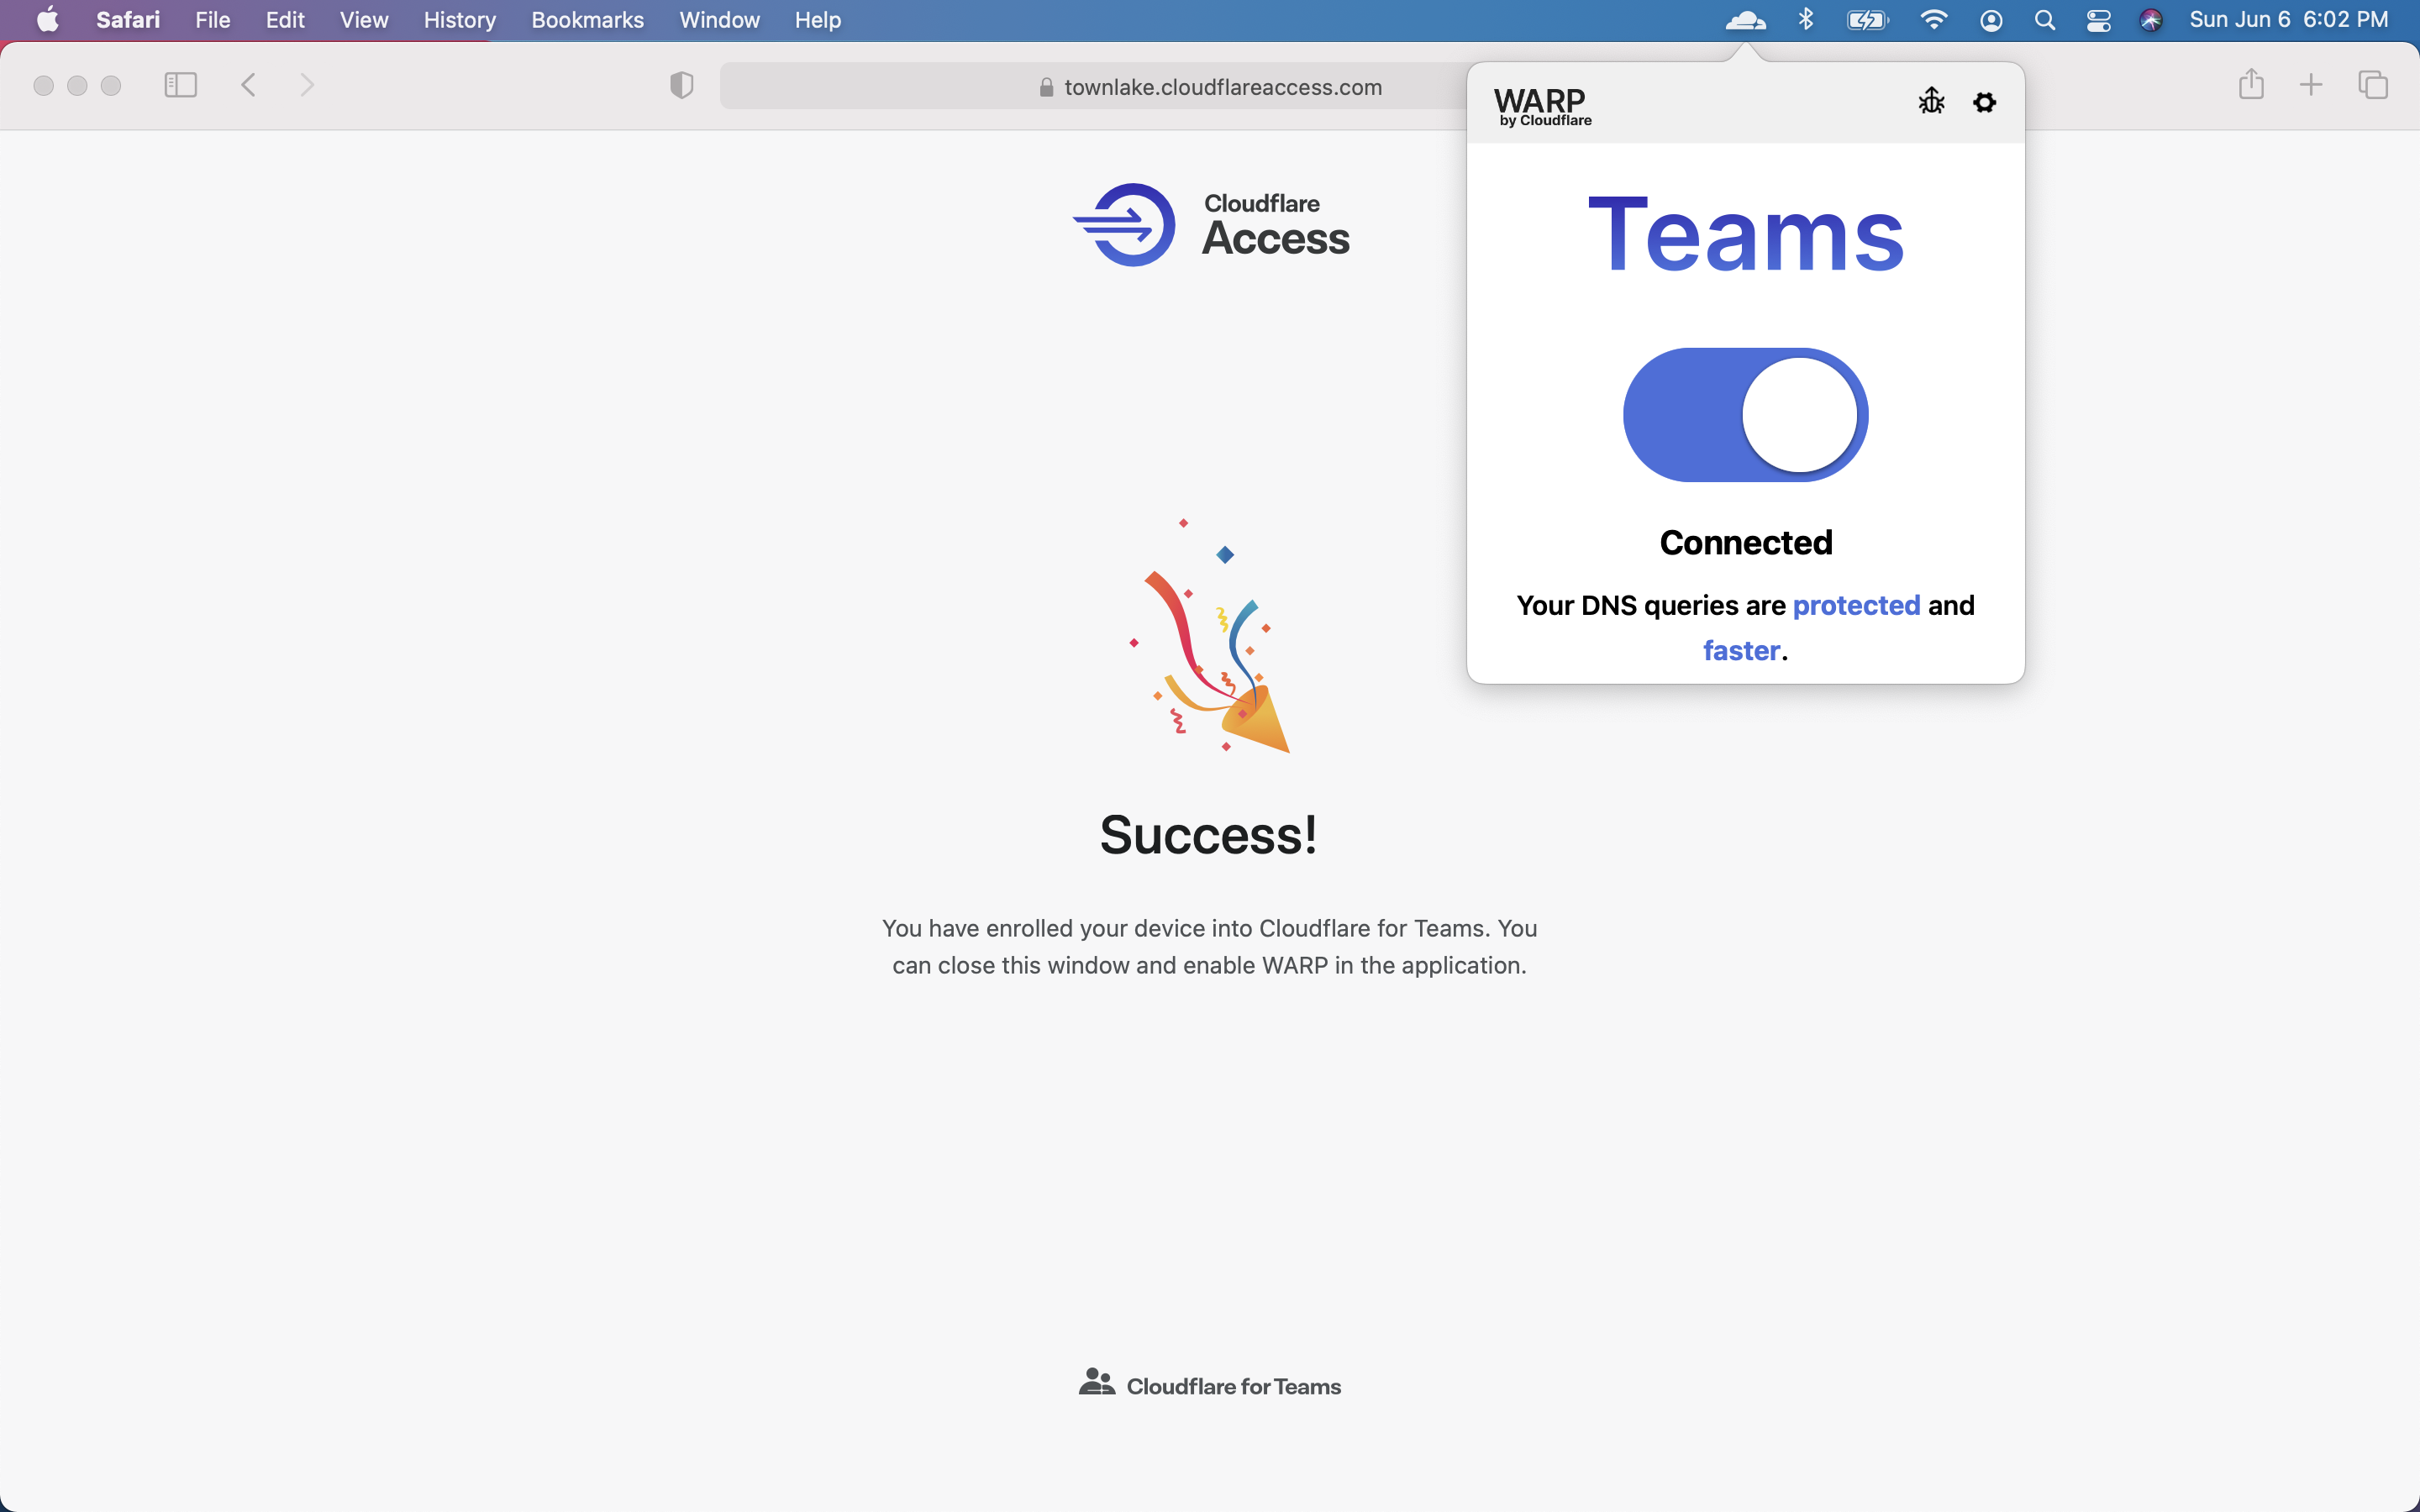Disable WARP connection toggle
2420x1512 pixels.
tap(1744, 414)
